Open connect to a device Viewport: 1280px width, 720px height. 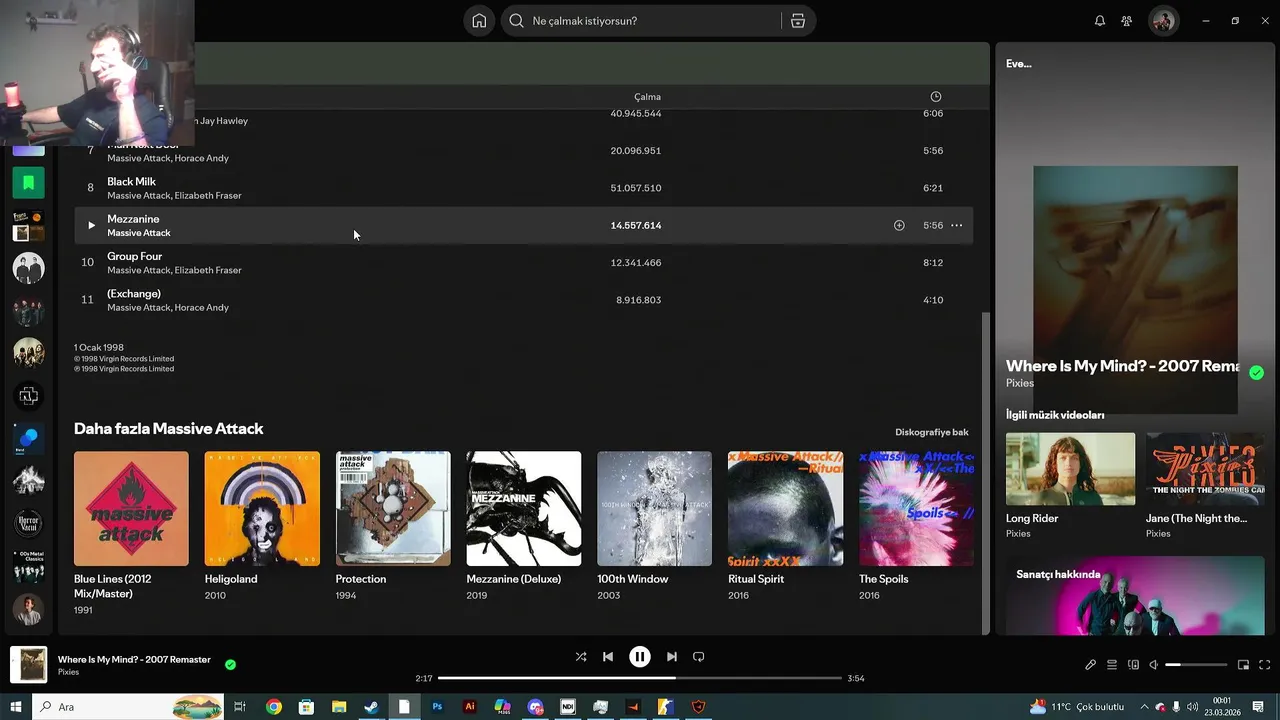point(1133,665)
